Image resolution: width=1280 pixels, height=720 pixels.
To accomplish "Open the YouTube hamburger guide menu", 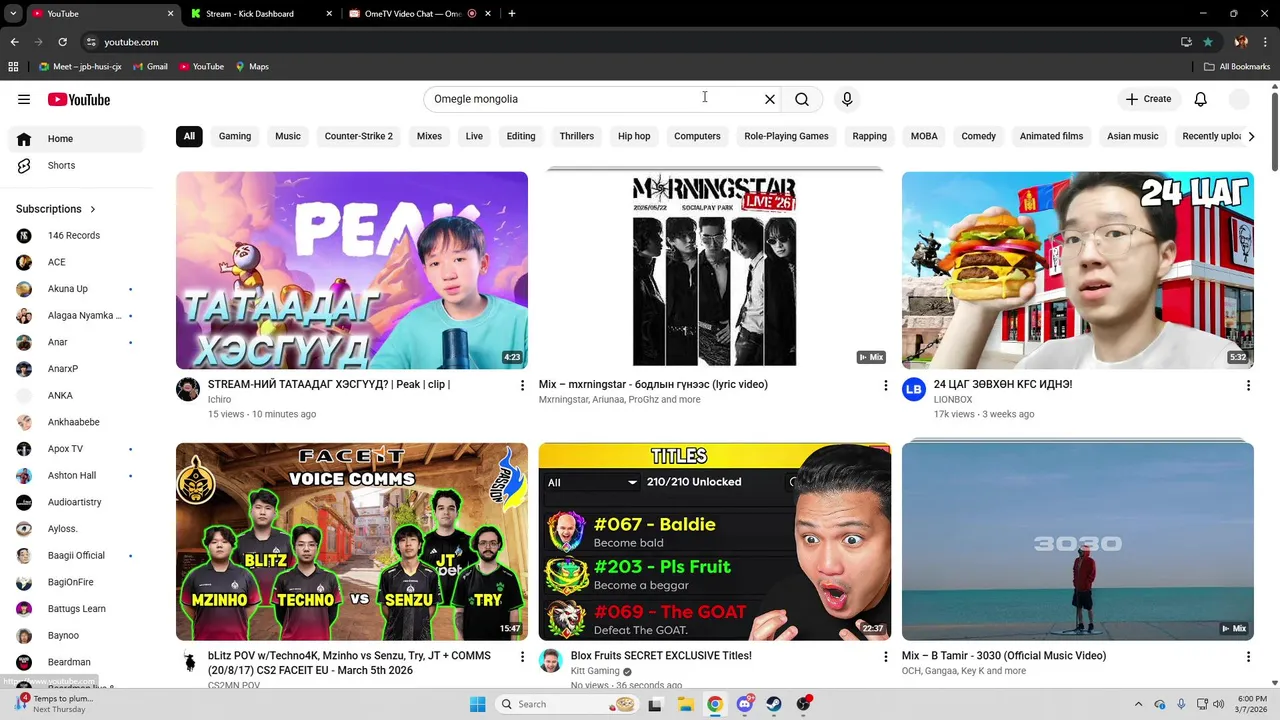I will coord(24,99).
